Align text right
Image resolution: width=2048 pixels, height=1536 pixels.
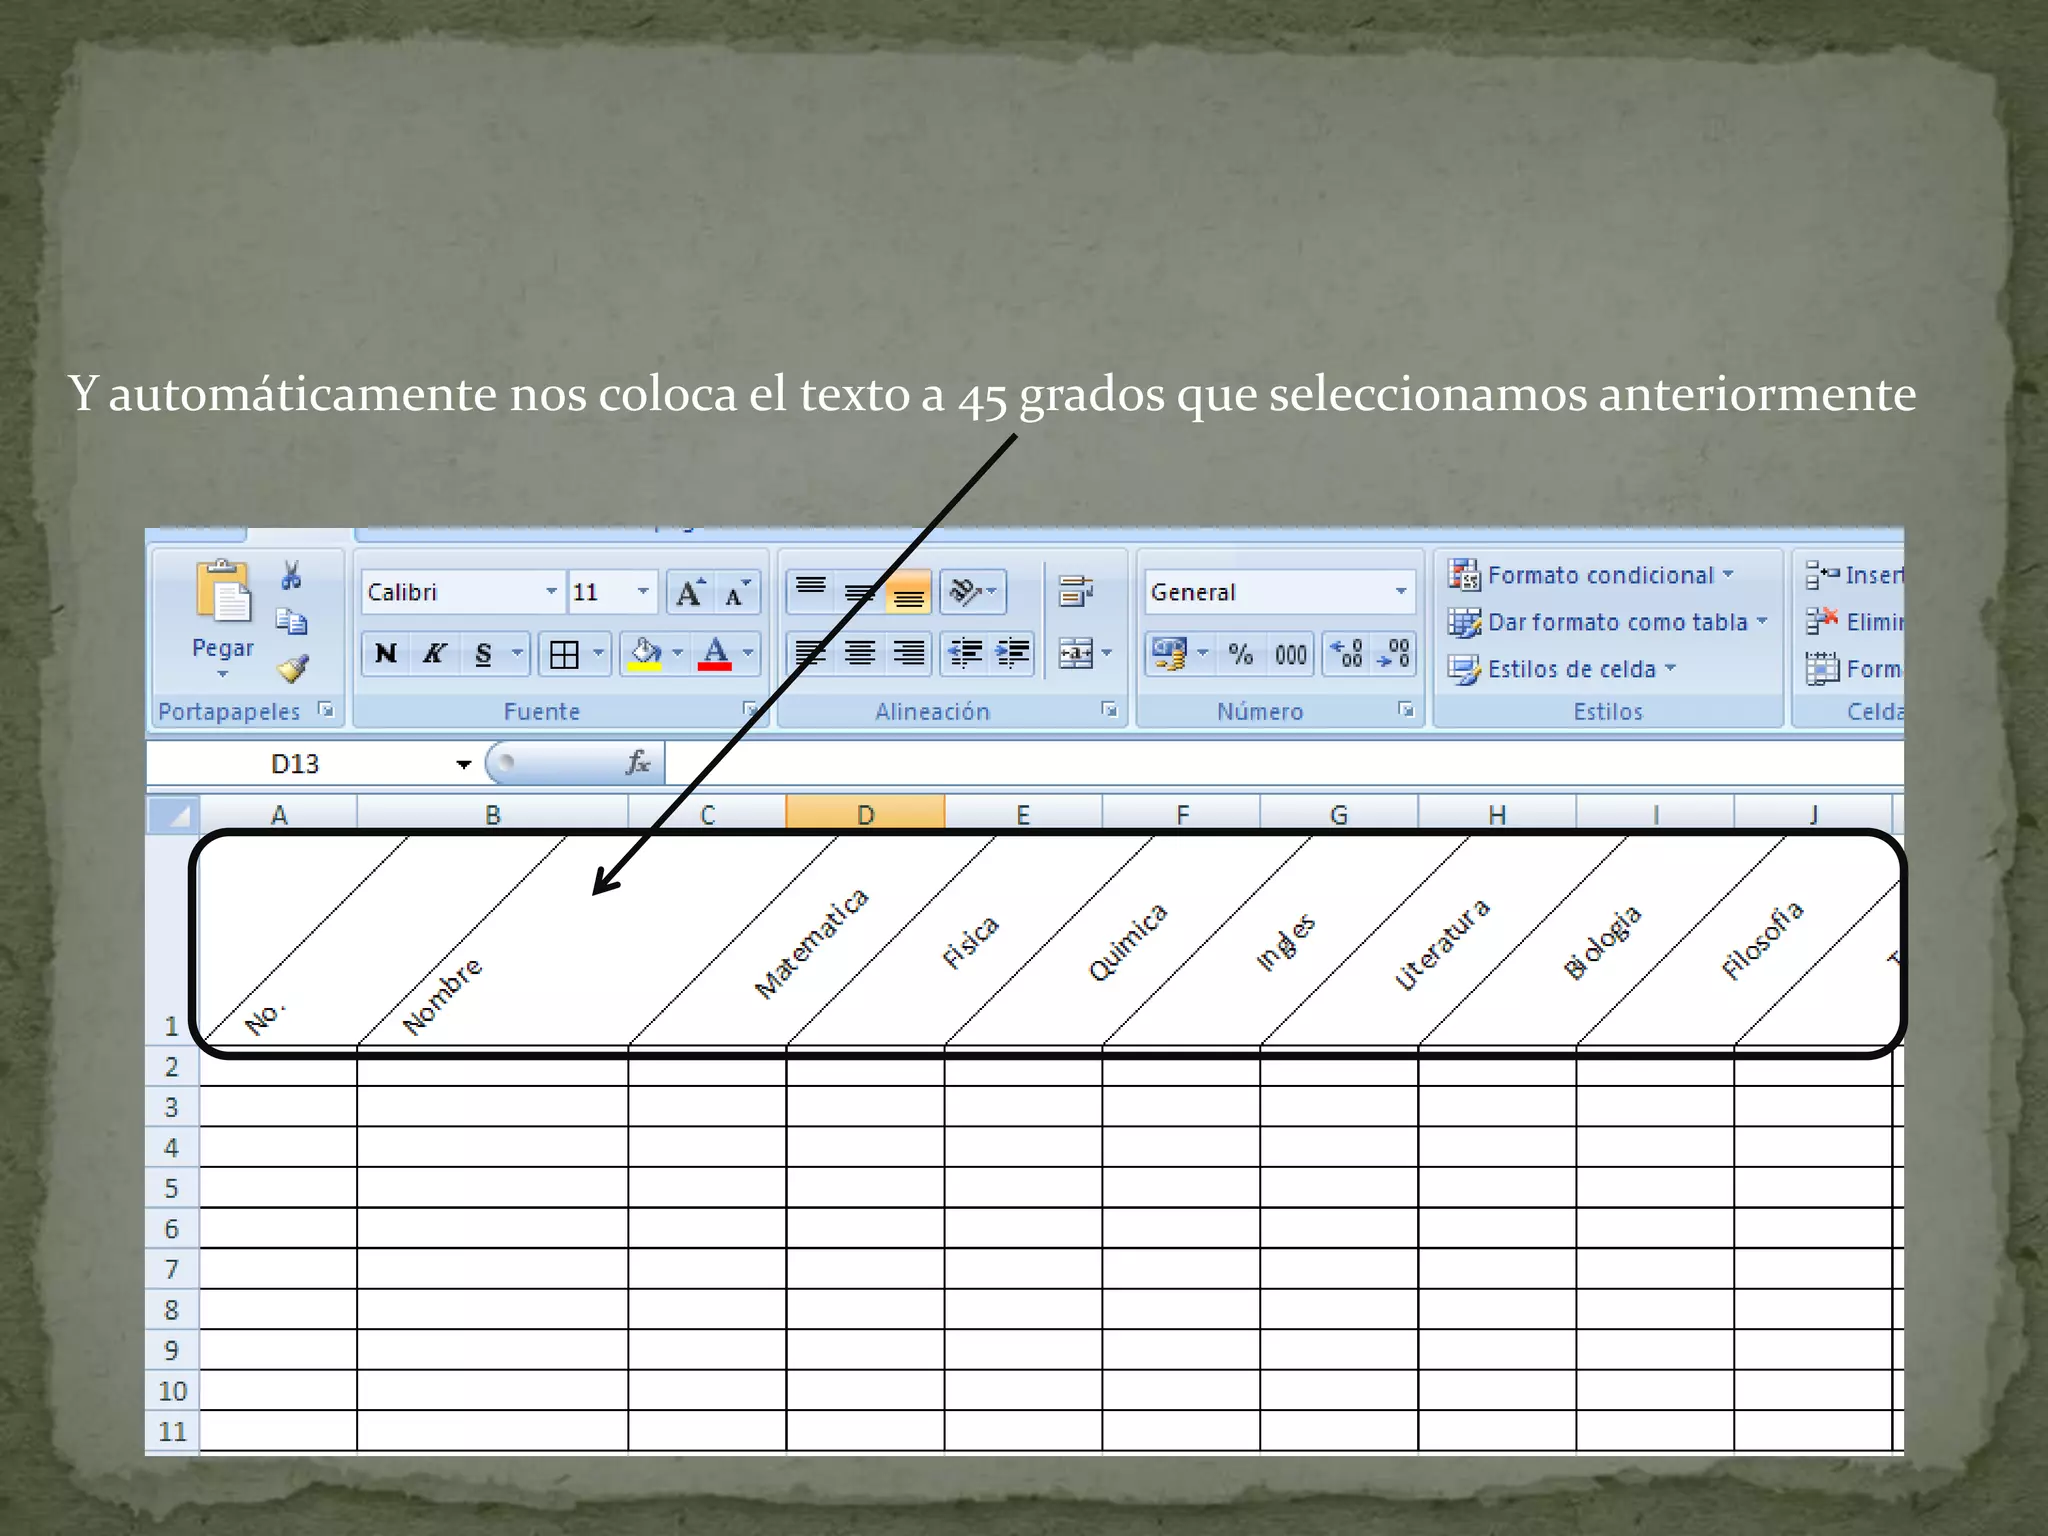coord(908,654)
